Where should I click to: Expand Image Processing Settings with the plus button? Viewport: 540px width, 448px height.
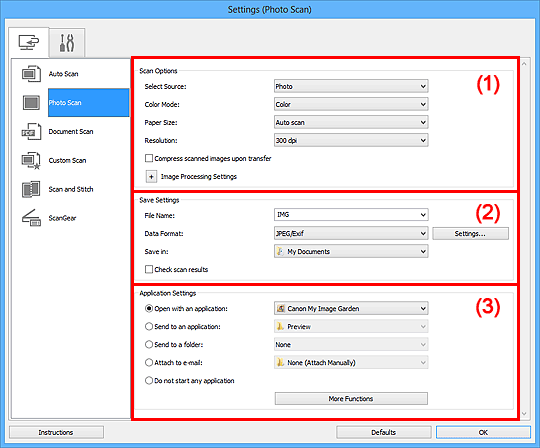click(x=151, y=177)
